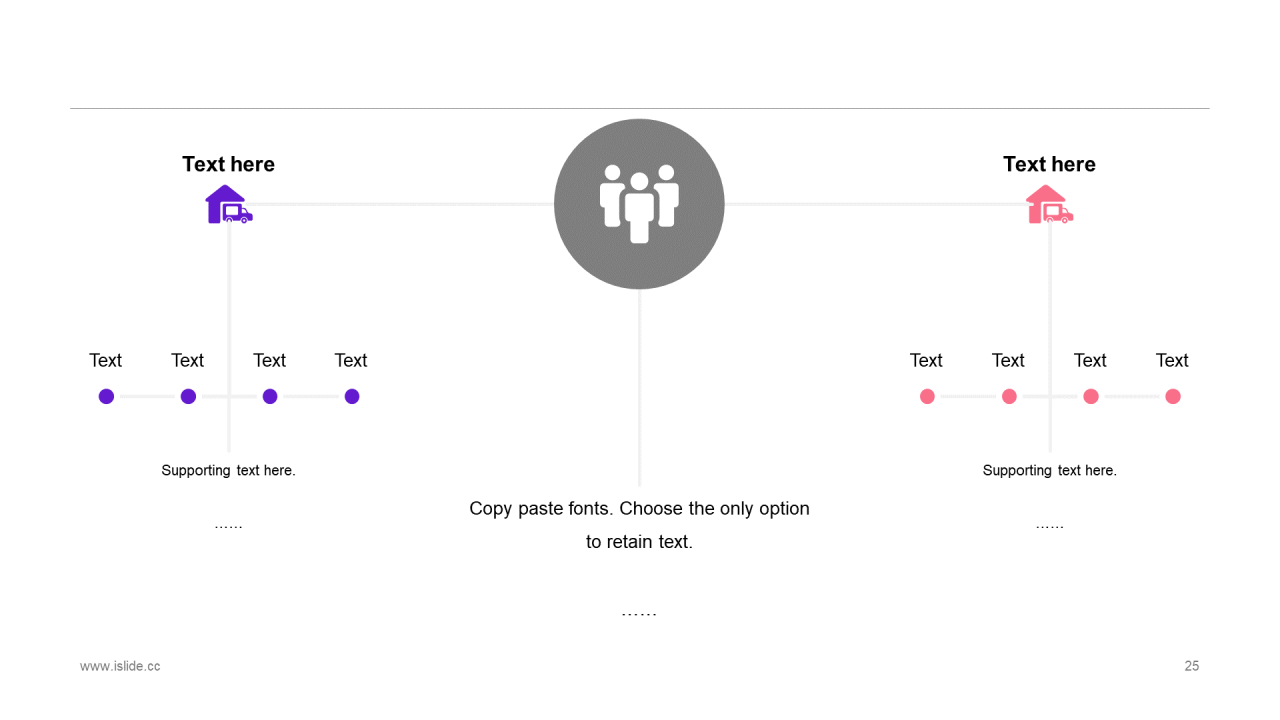
Task: Select the second purple timeline dot
Action: (188, 396)
